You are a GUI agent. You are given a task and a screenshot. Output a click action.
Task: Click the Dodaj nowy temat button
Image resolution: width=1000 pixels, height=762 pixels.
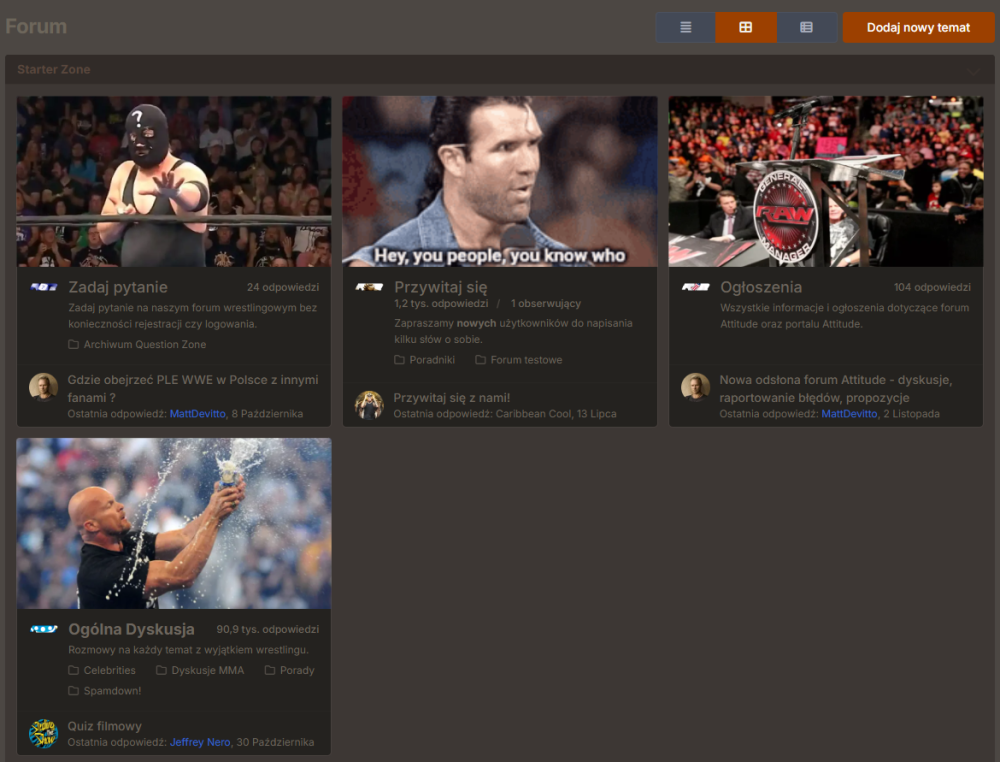click(918, 28)
